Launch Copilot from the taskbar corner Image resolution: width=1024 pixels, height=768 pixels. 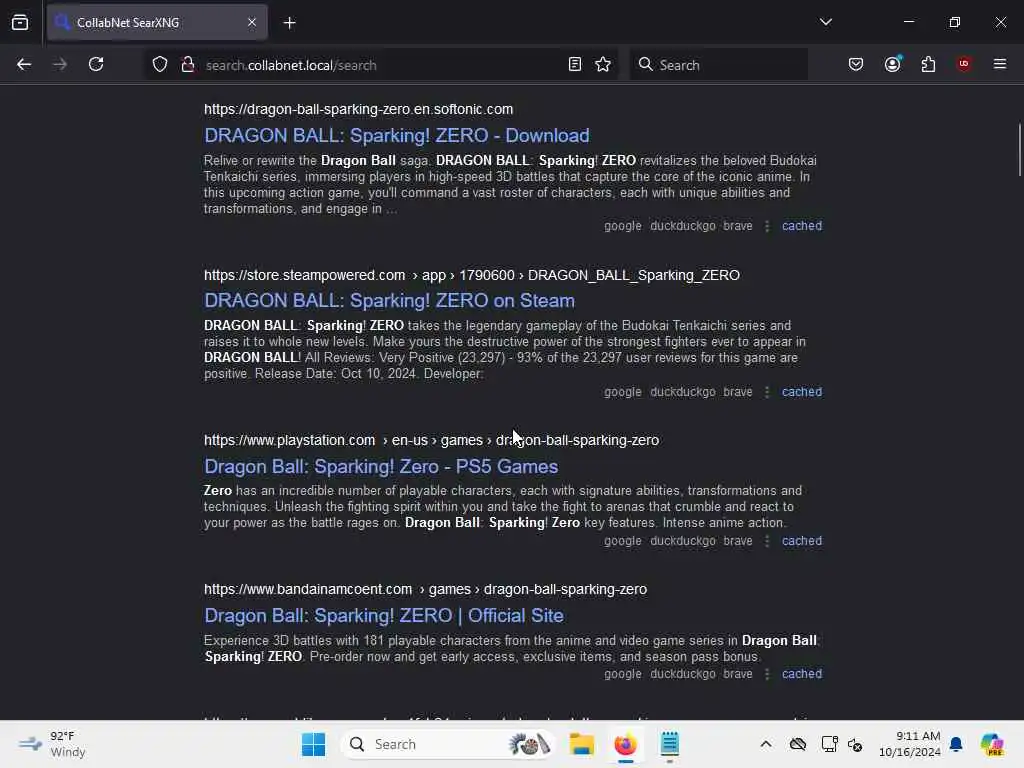coord(992,744)
